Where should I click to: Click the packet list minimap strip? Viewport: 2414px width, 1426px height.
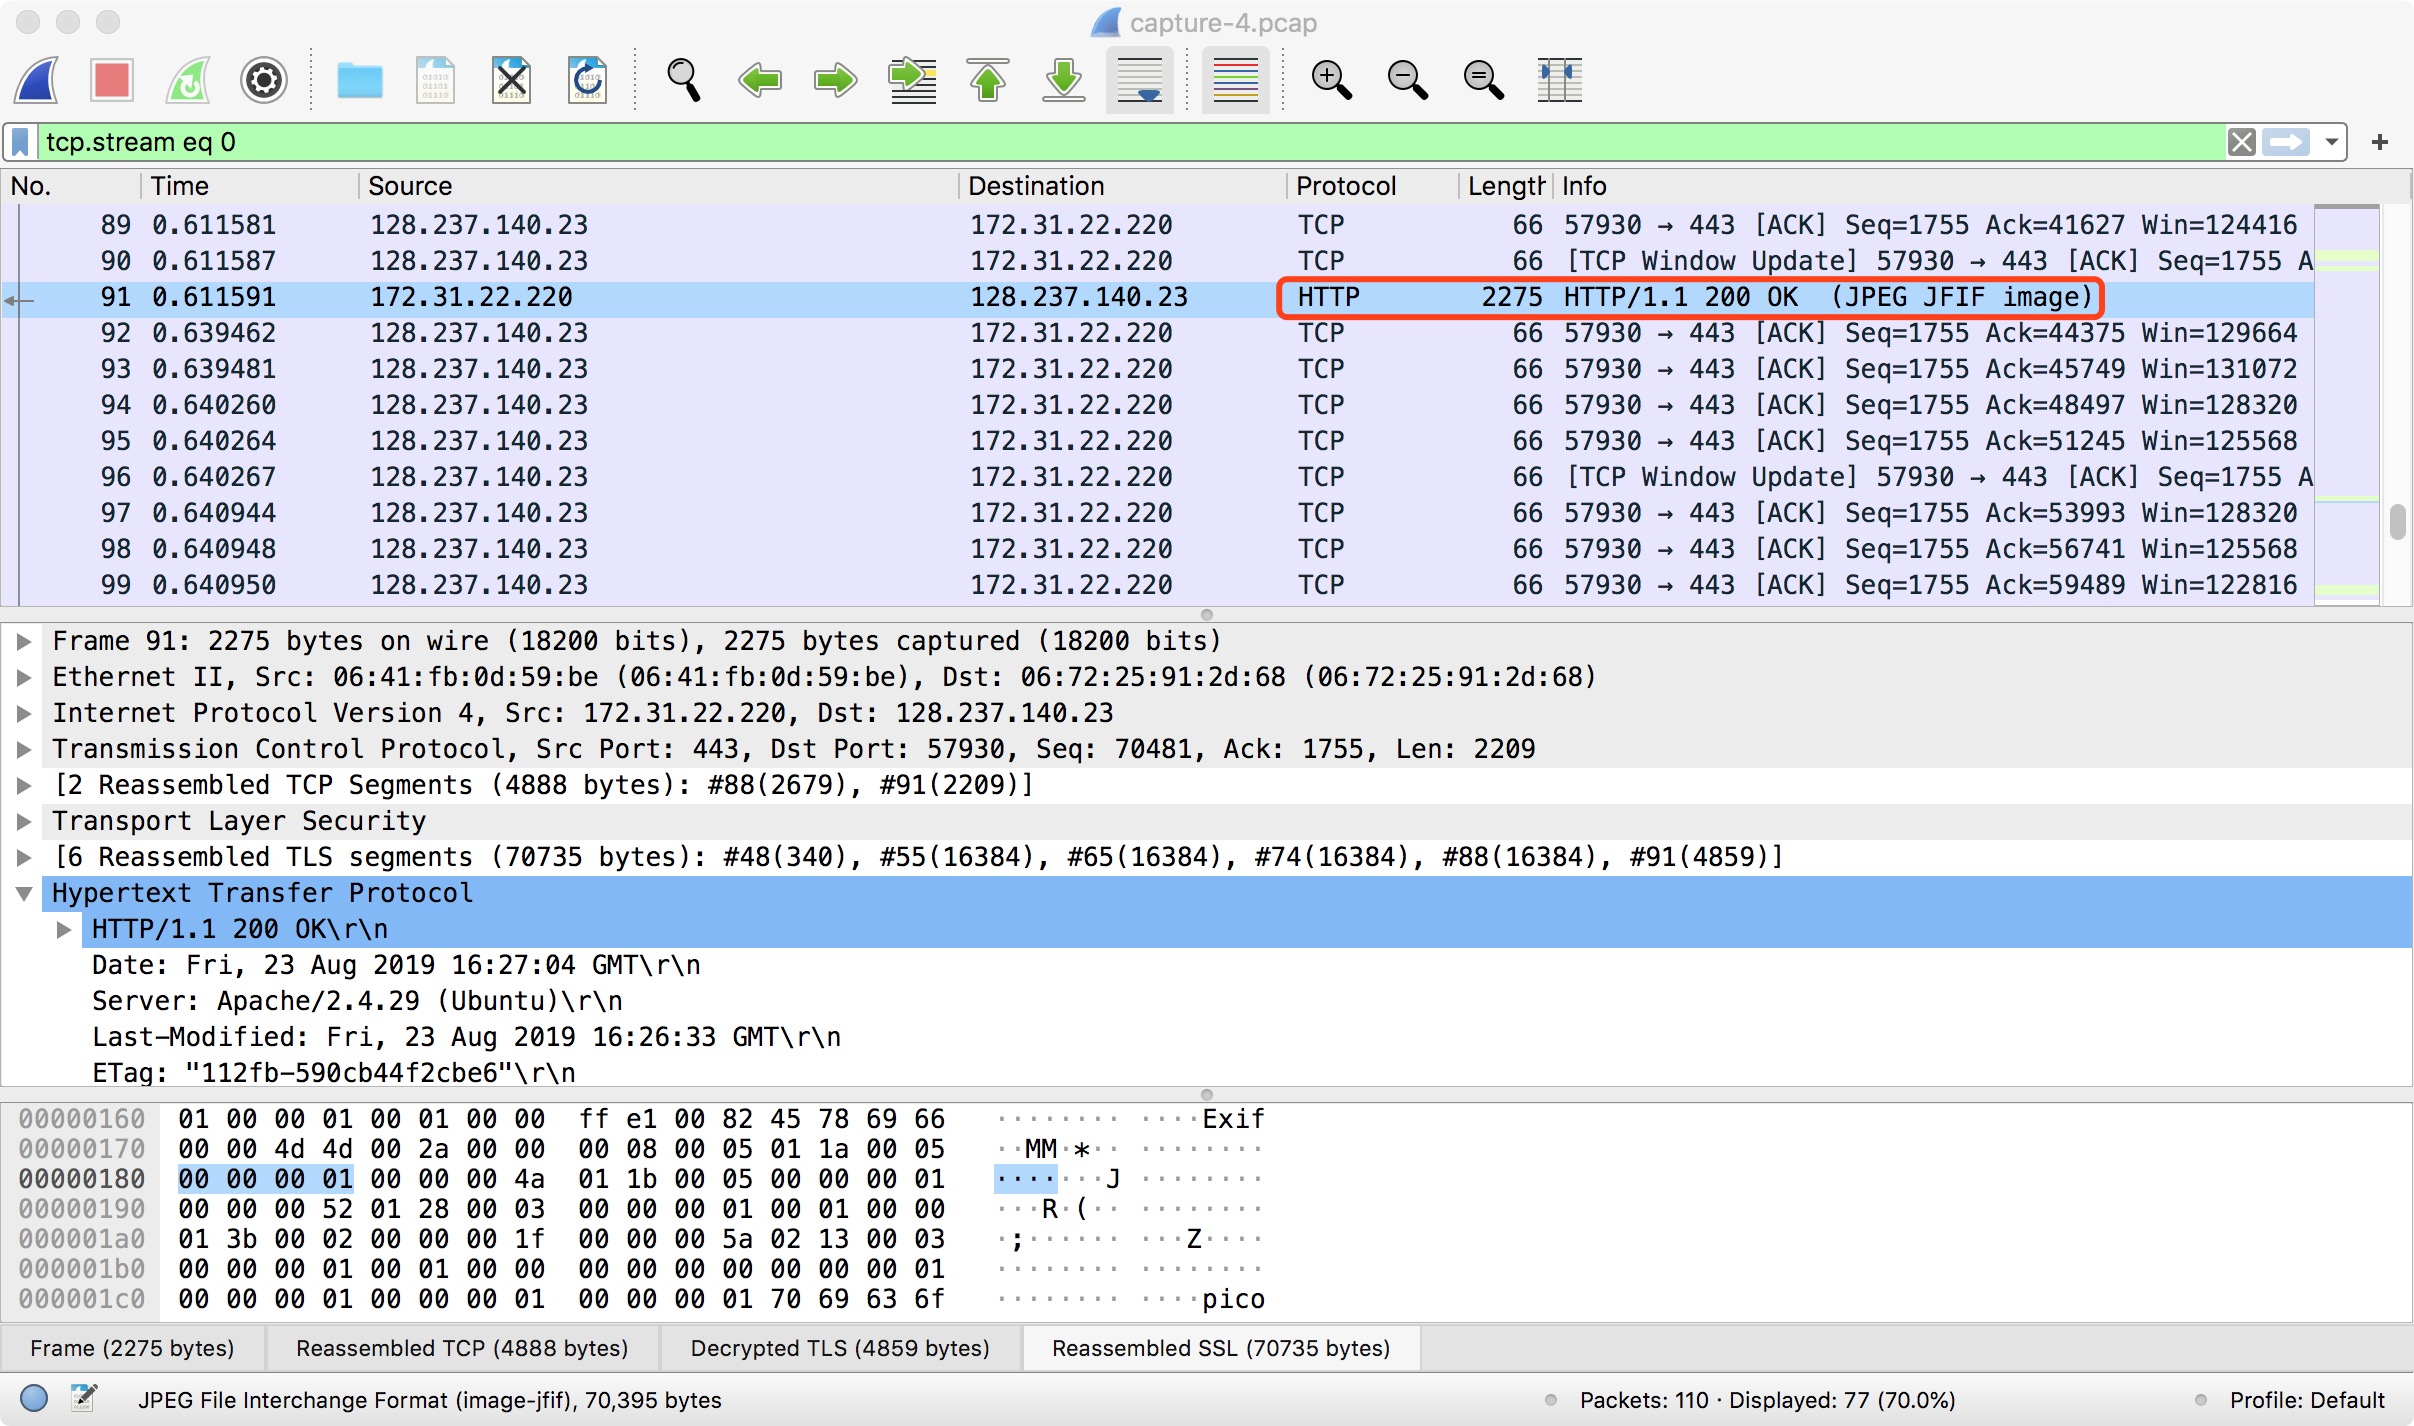2347,405
